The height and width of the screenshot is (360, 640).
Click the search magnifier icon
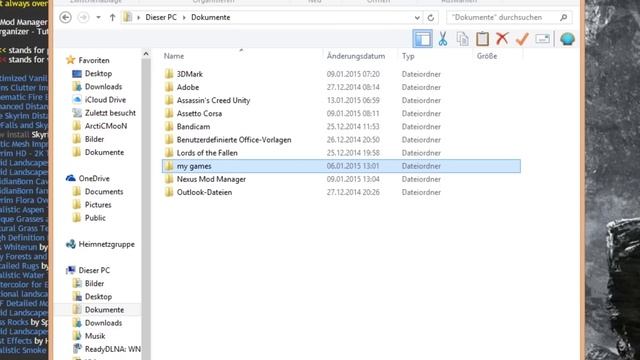(x=564, y=17)
